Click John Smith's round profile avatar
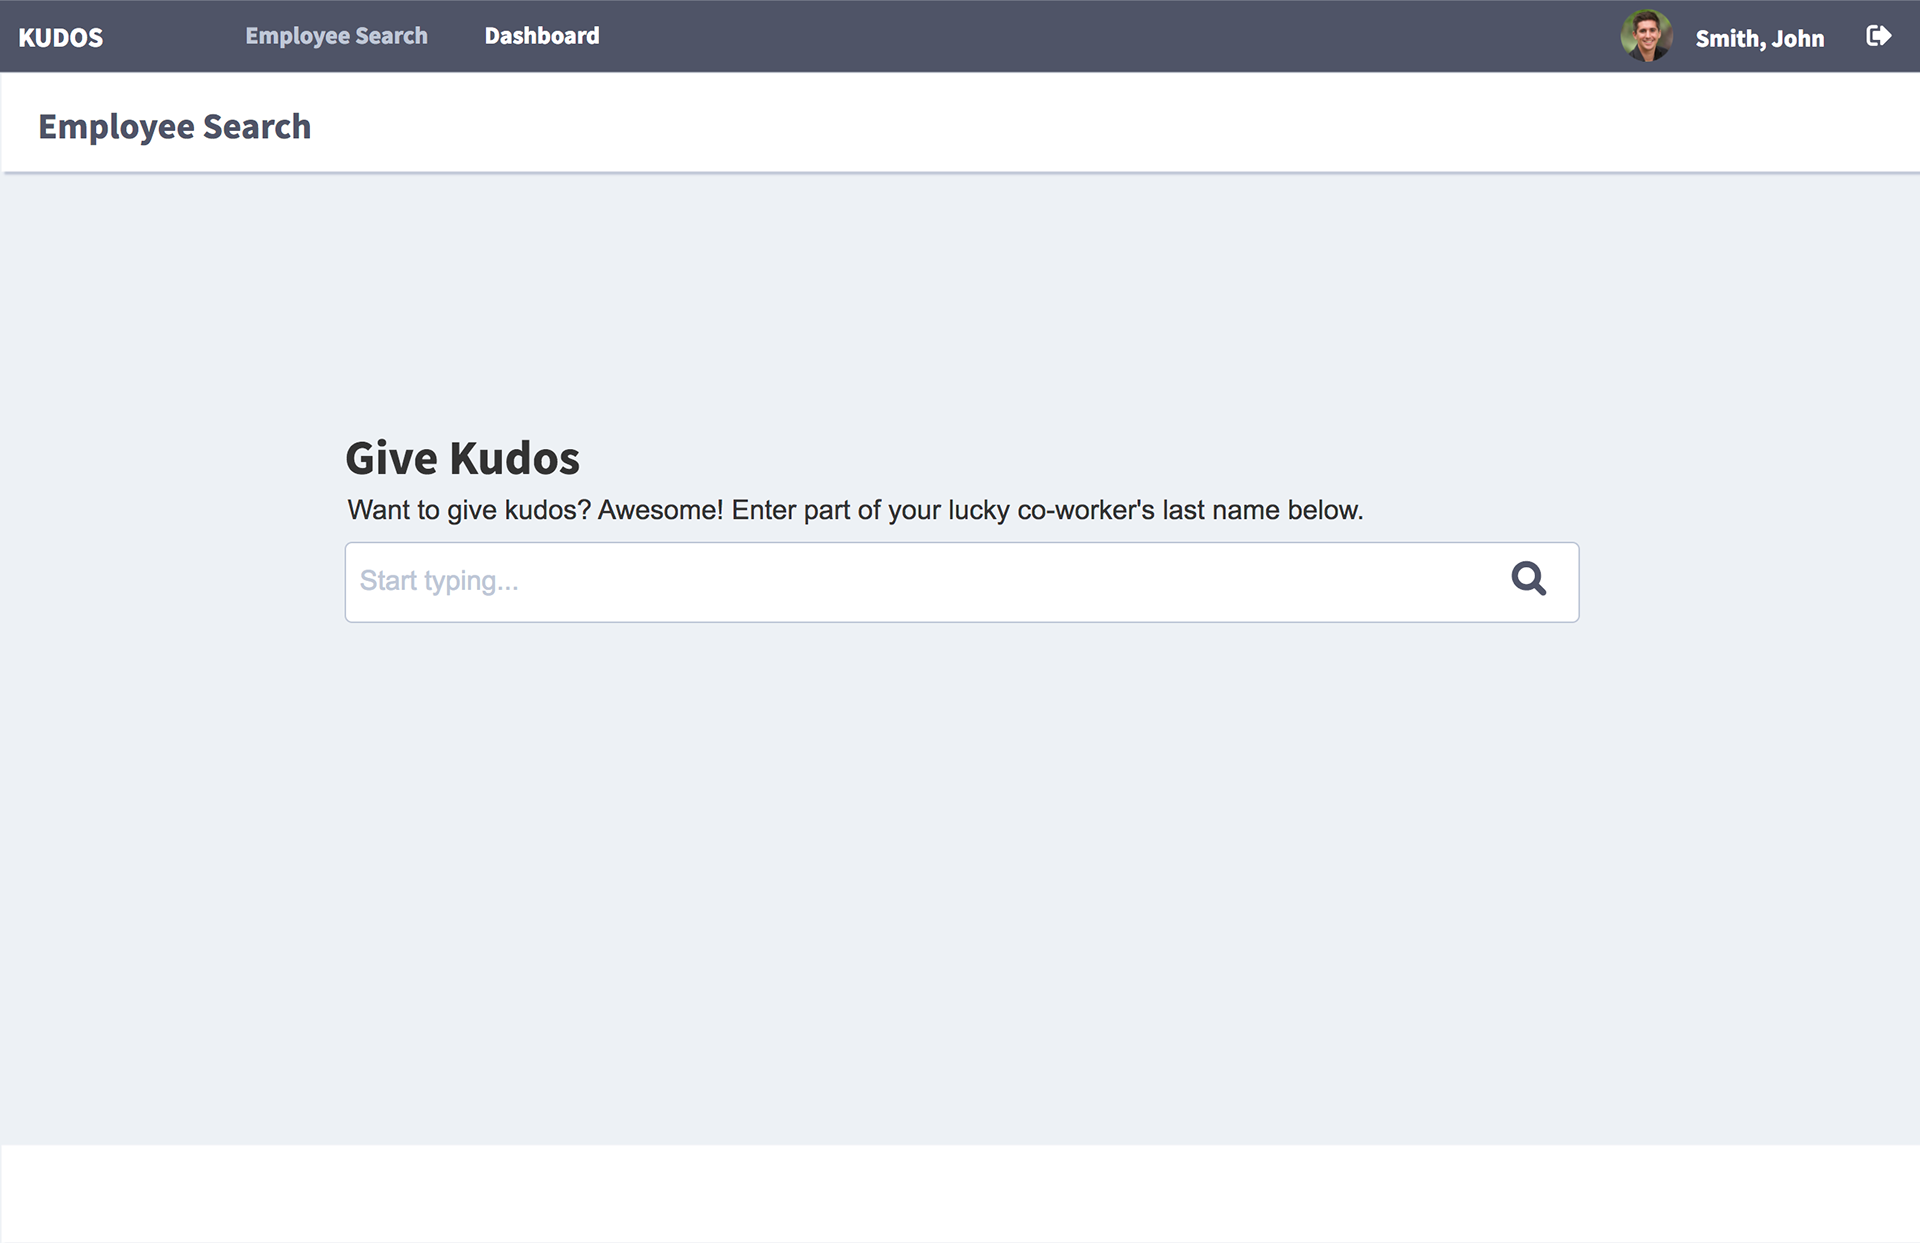 (x=1646, y=37)
